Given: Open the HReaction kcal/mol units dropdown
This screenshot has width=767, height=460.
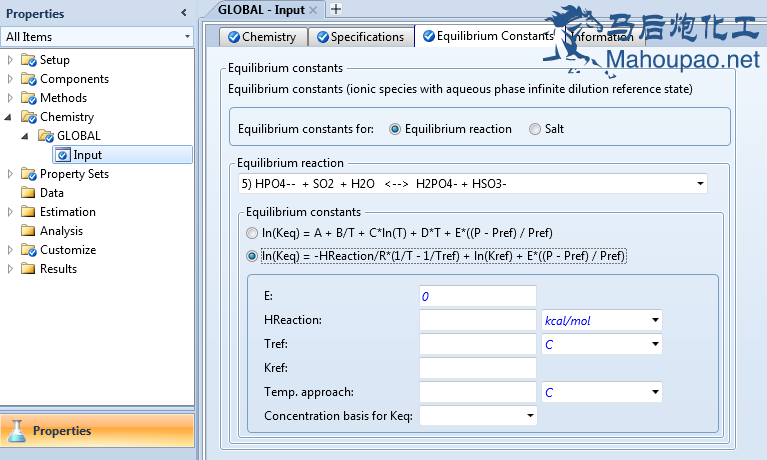Looking at the screenshot, I should pyautogui.click(x=654, y=320).
